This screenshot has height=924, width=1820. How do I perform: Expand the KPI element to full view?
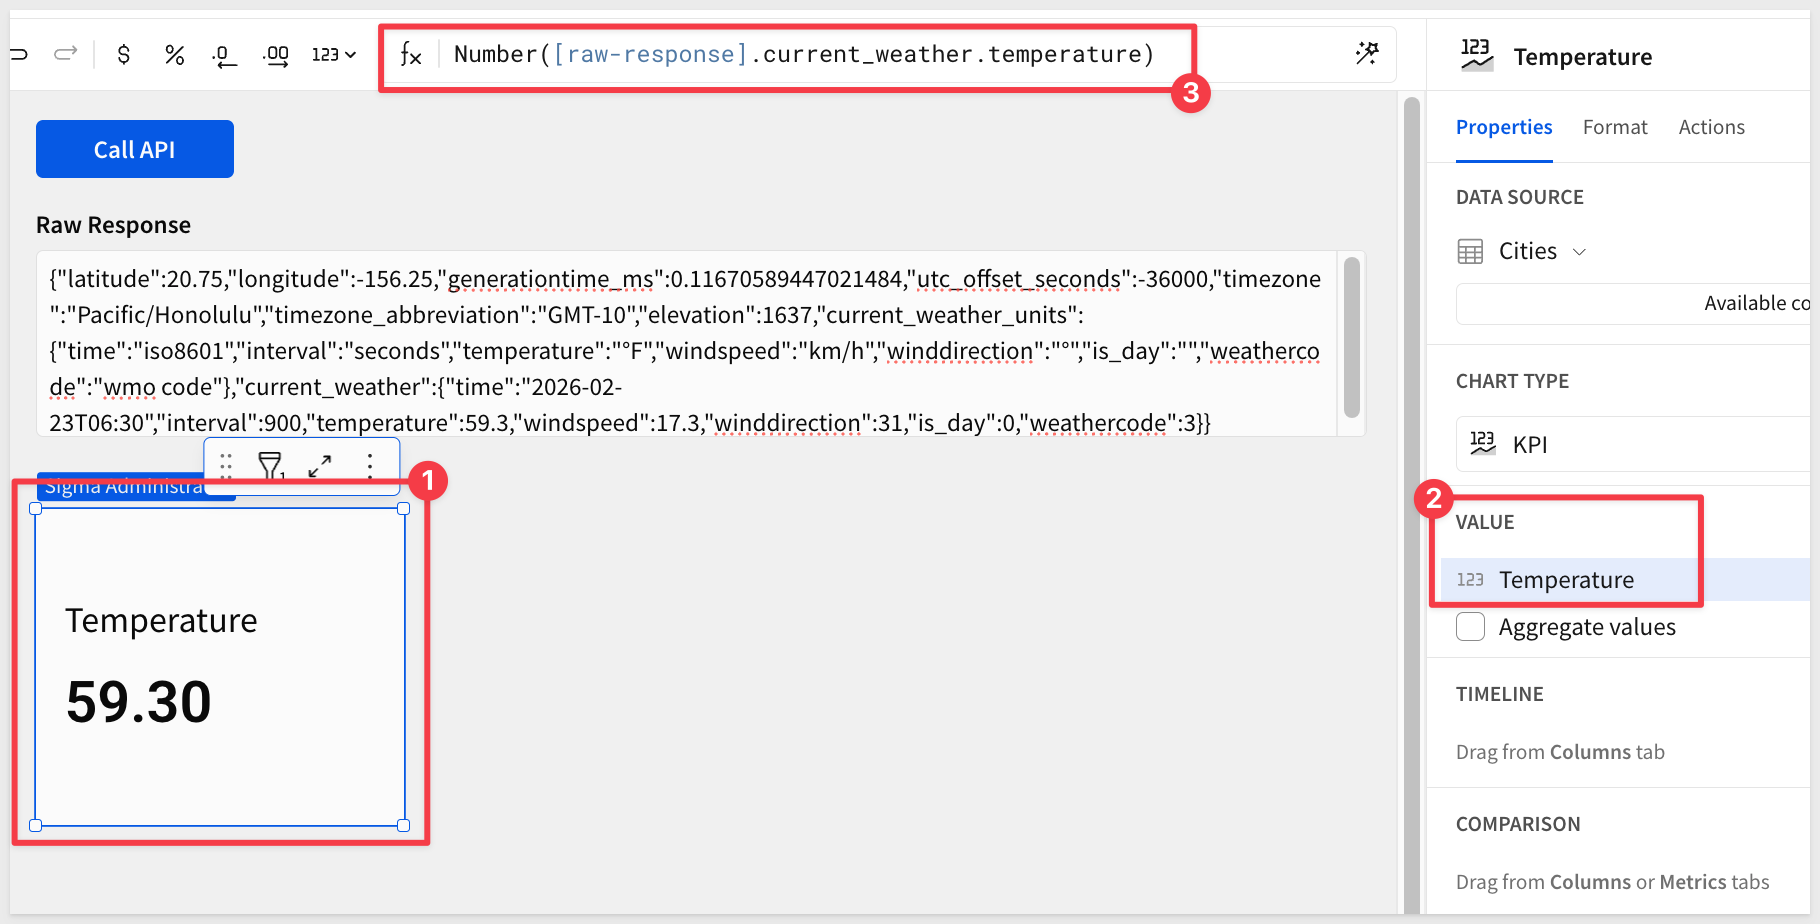click(320, 465)
